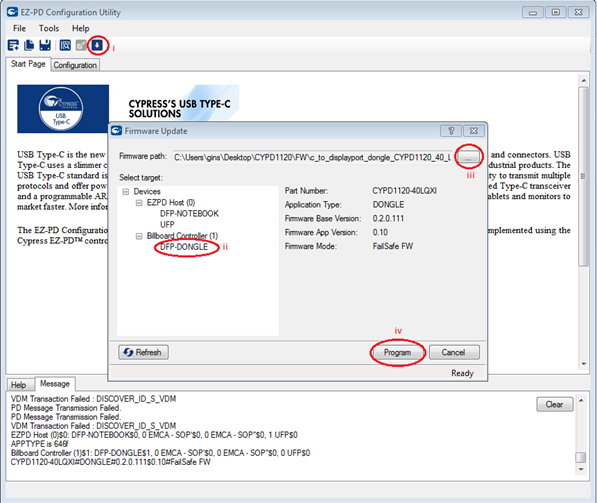Switch to the Message tab in the bottom panel

[55, 384]
